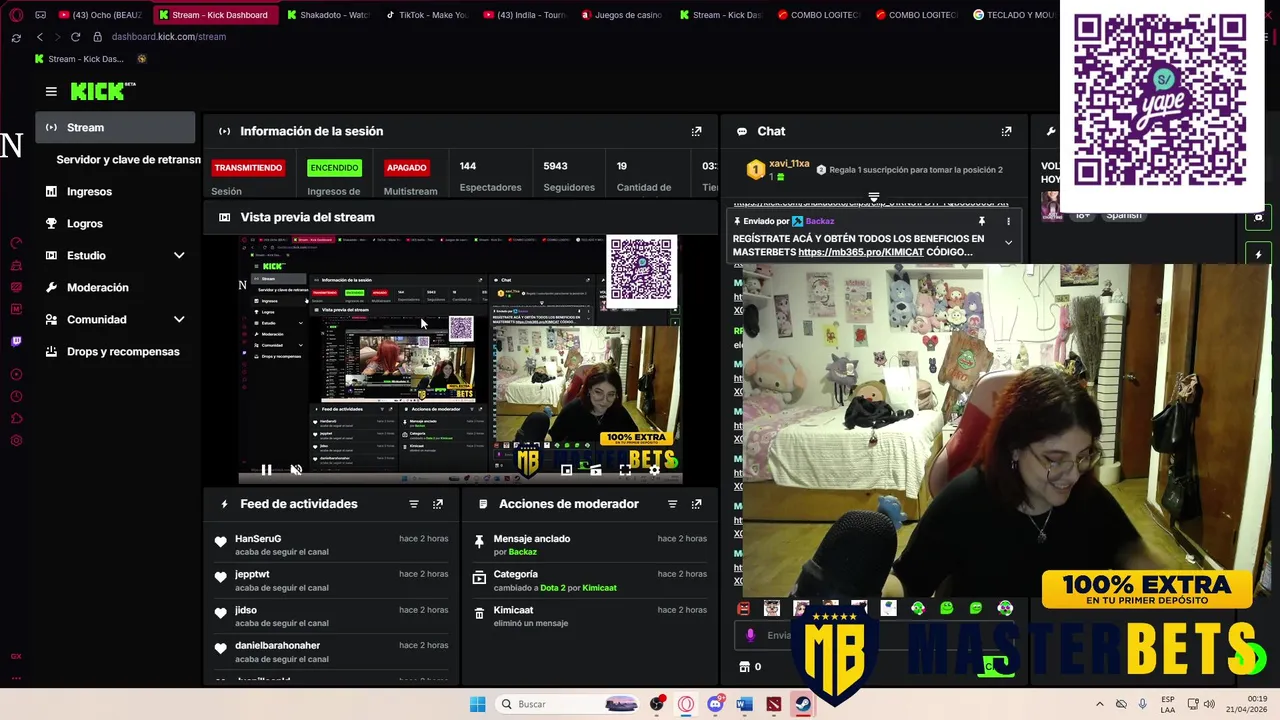Go back in browser history
This screenshot has height=720, width=1280.
[40, 37]
